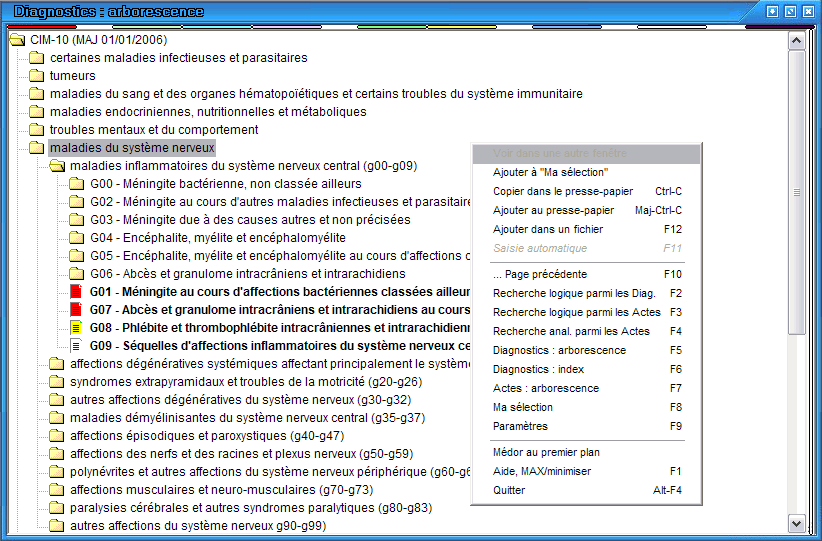Click yellow document icon of G08 Phlébite

click(77, 328)
